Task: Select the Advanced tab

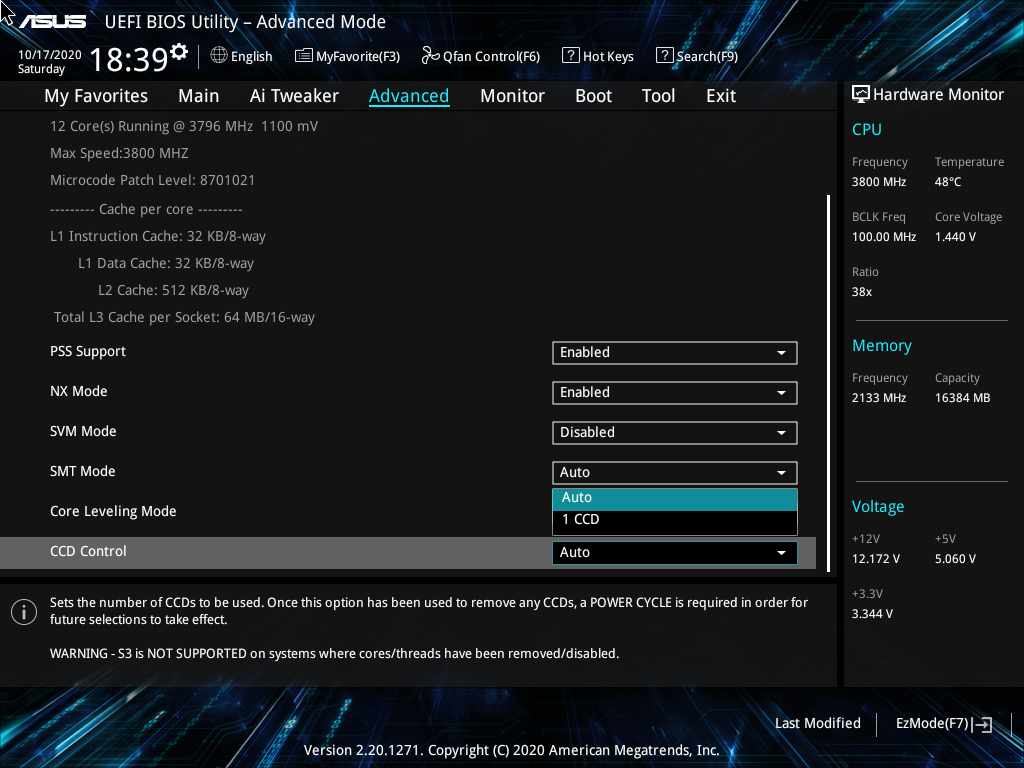Action: (409, 96)
